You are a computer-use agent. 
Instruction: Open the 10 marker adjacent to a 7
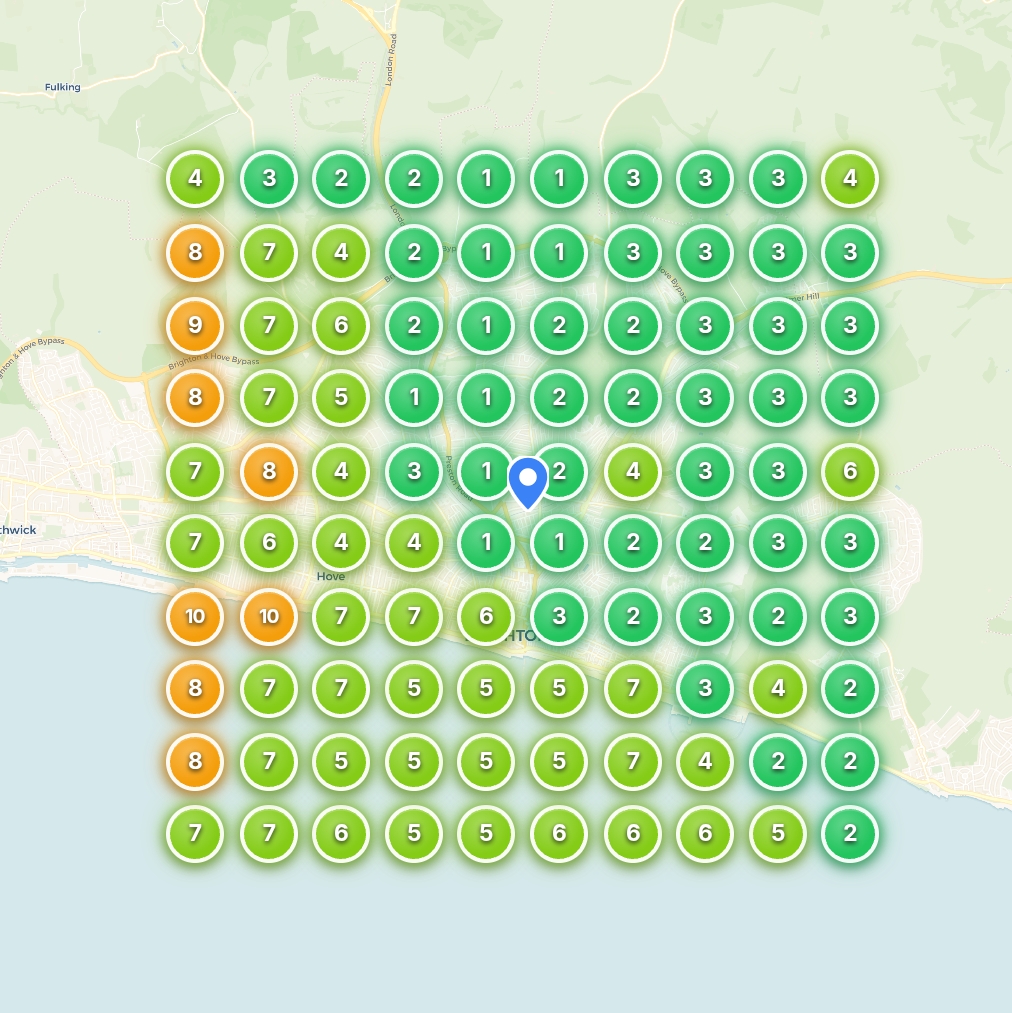coord(269,616)
